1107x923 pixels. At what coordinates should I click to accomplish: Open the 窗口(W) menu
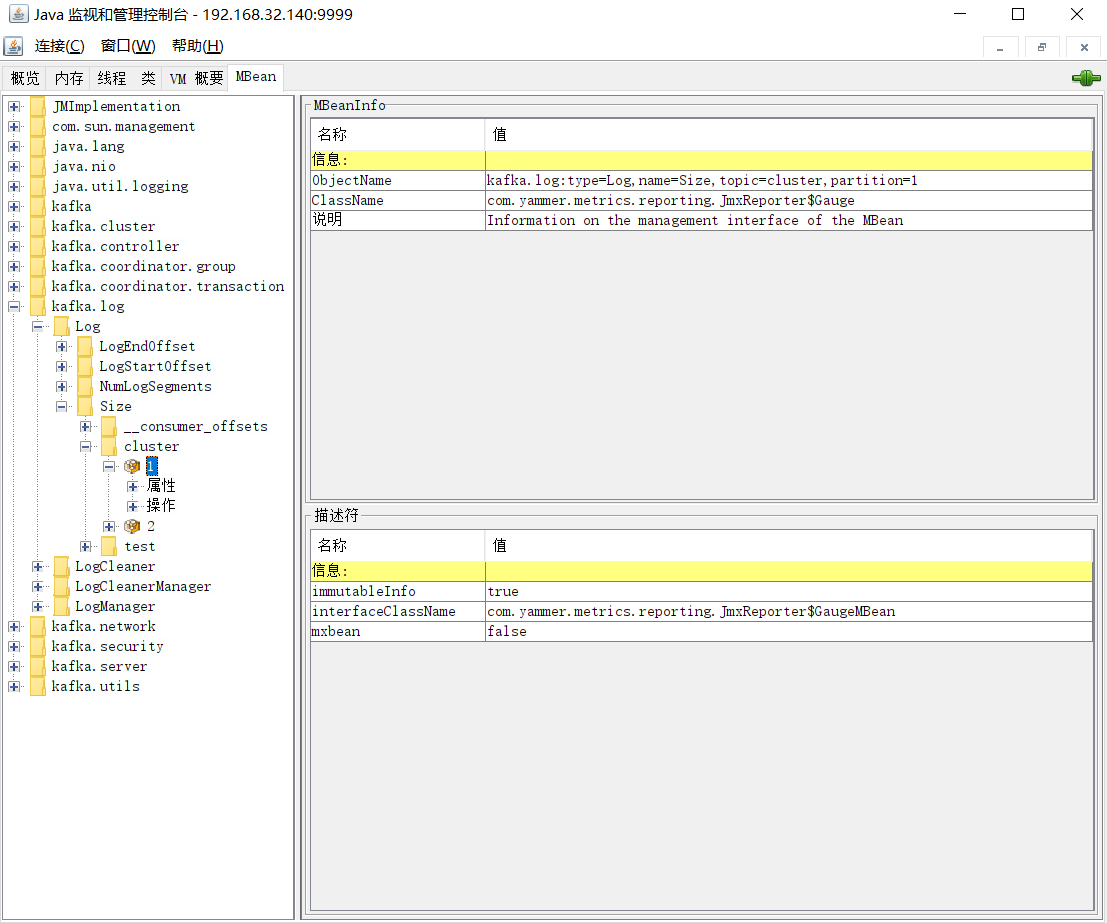(128, 46)
